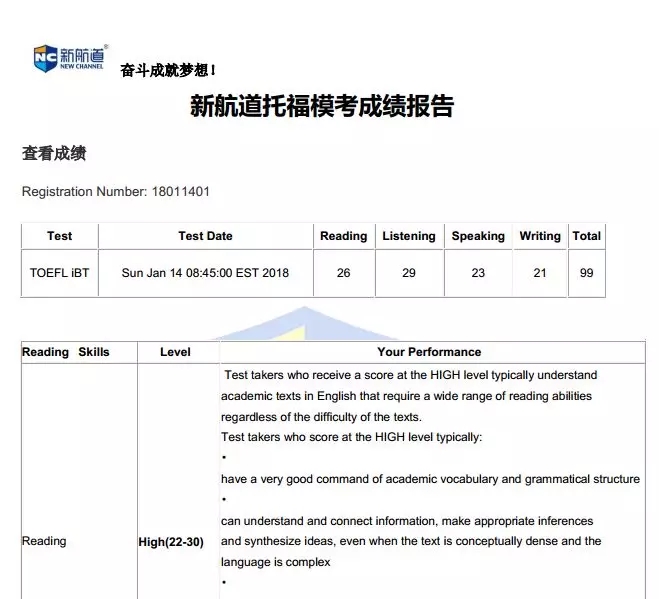Click the TOEFL iBT cell
The height and width of the screenshot is (599, 659).
tap(59, 273)
